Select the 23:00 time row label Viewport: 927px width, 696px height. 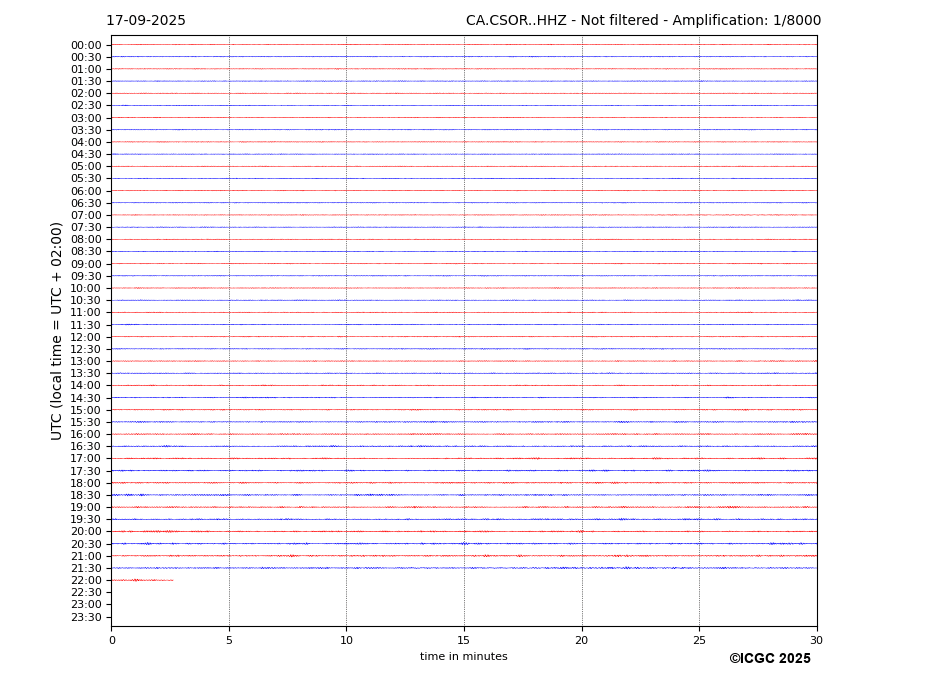click(86, 605)
